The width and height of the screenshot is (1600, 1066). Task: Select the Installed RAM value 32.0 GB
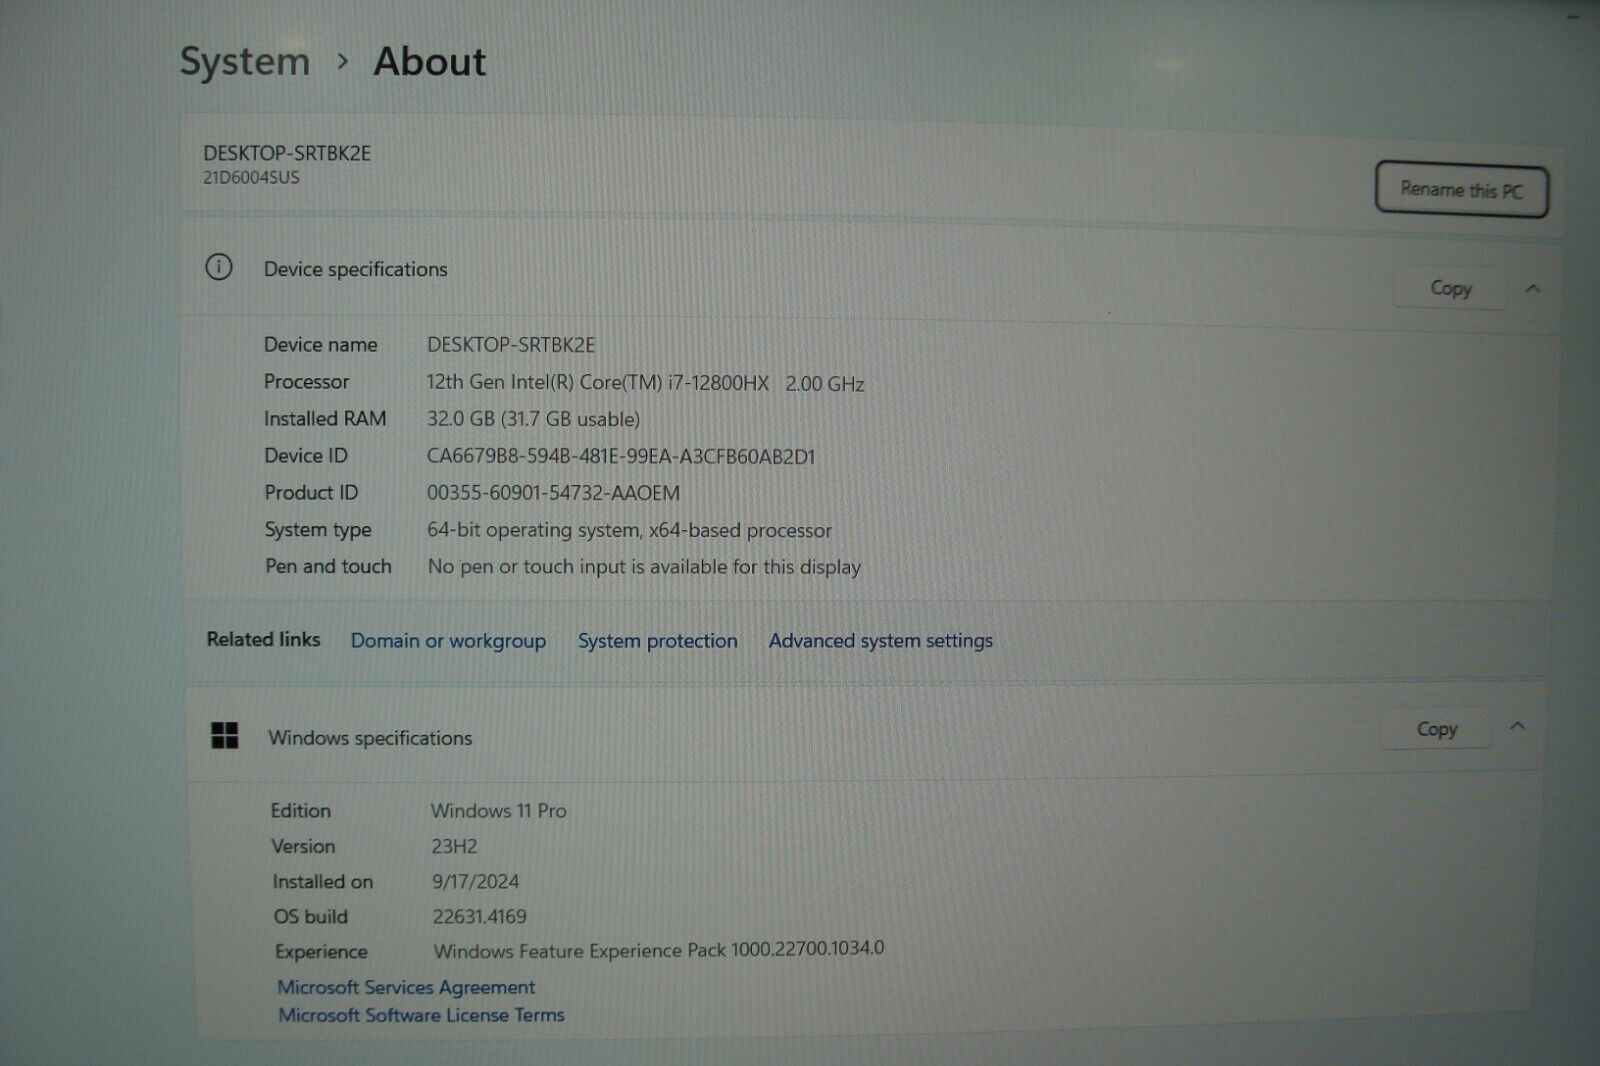533,419
